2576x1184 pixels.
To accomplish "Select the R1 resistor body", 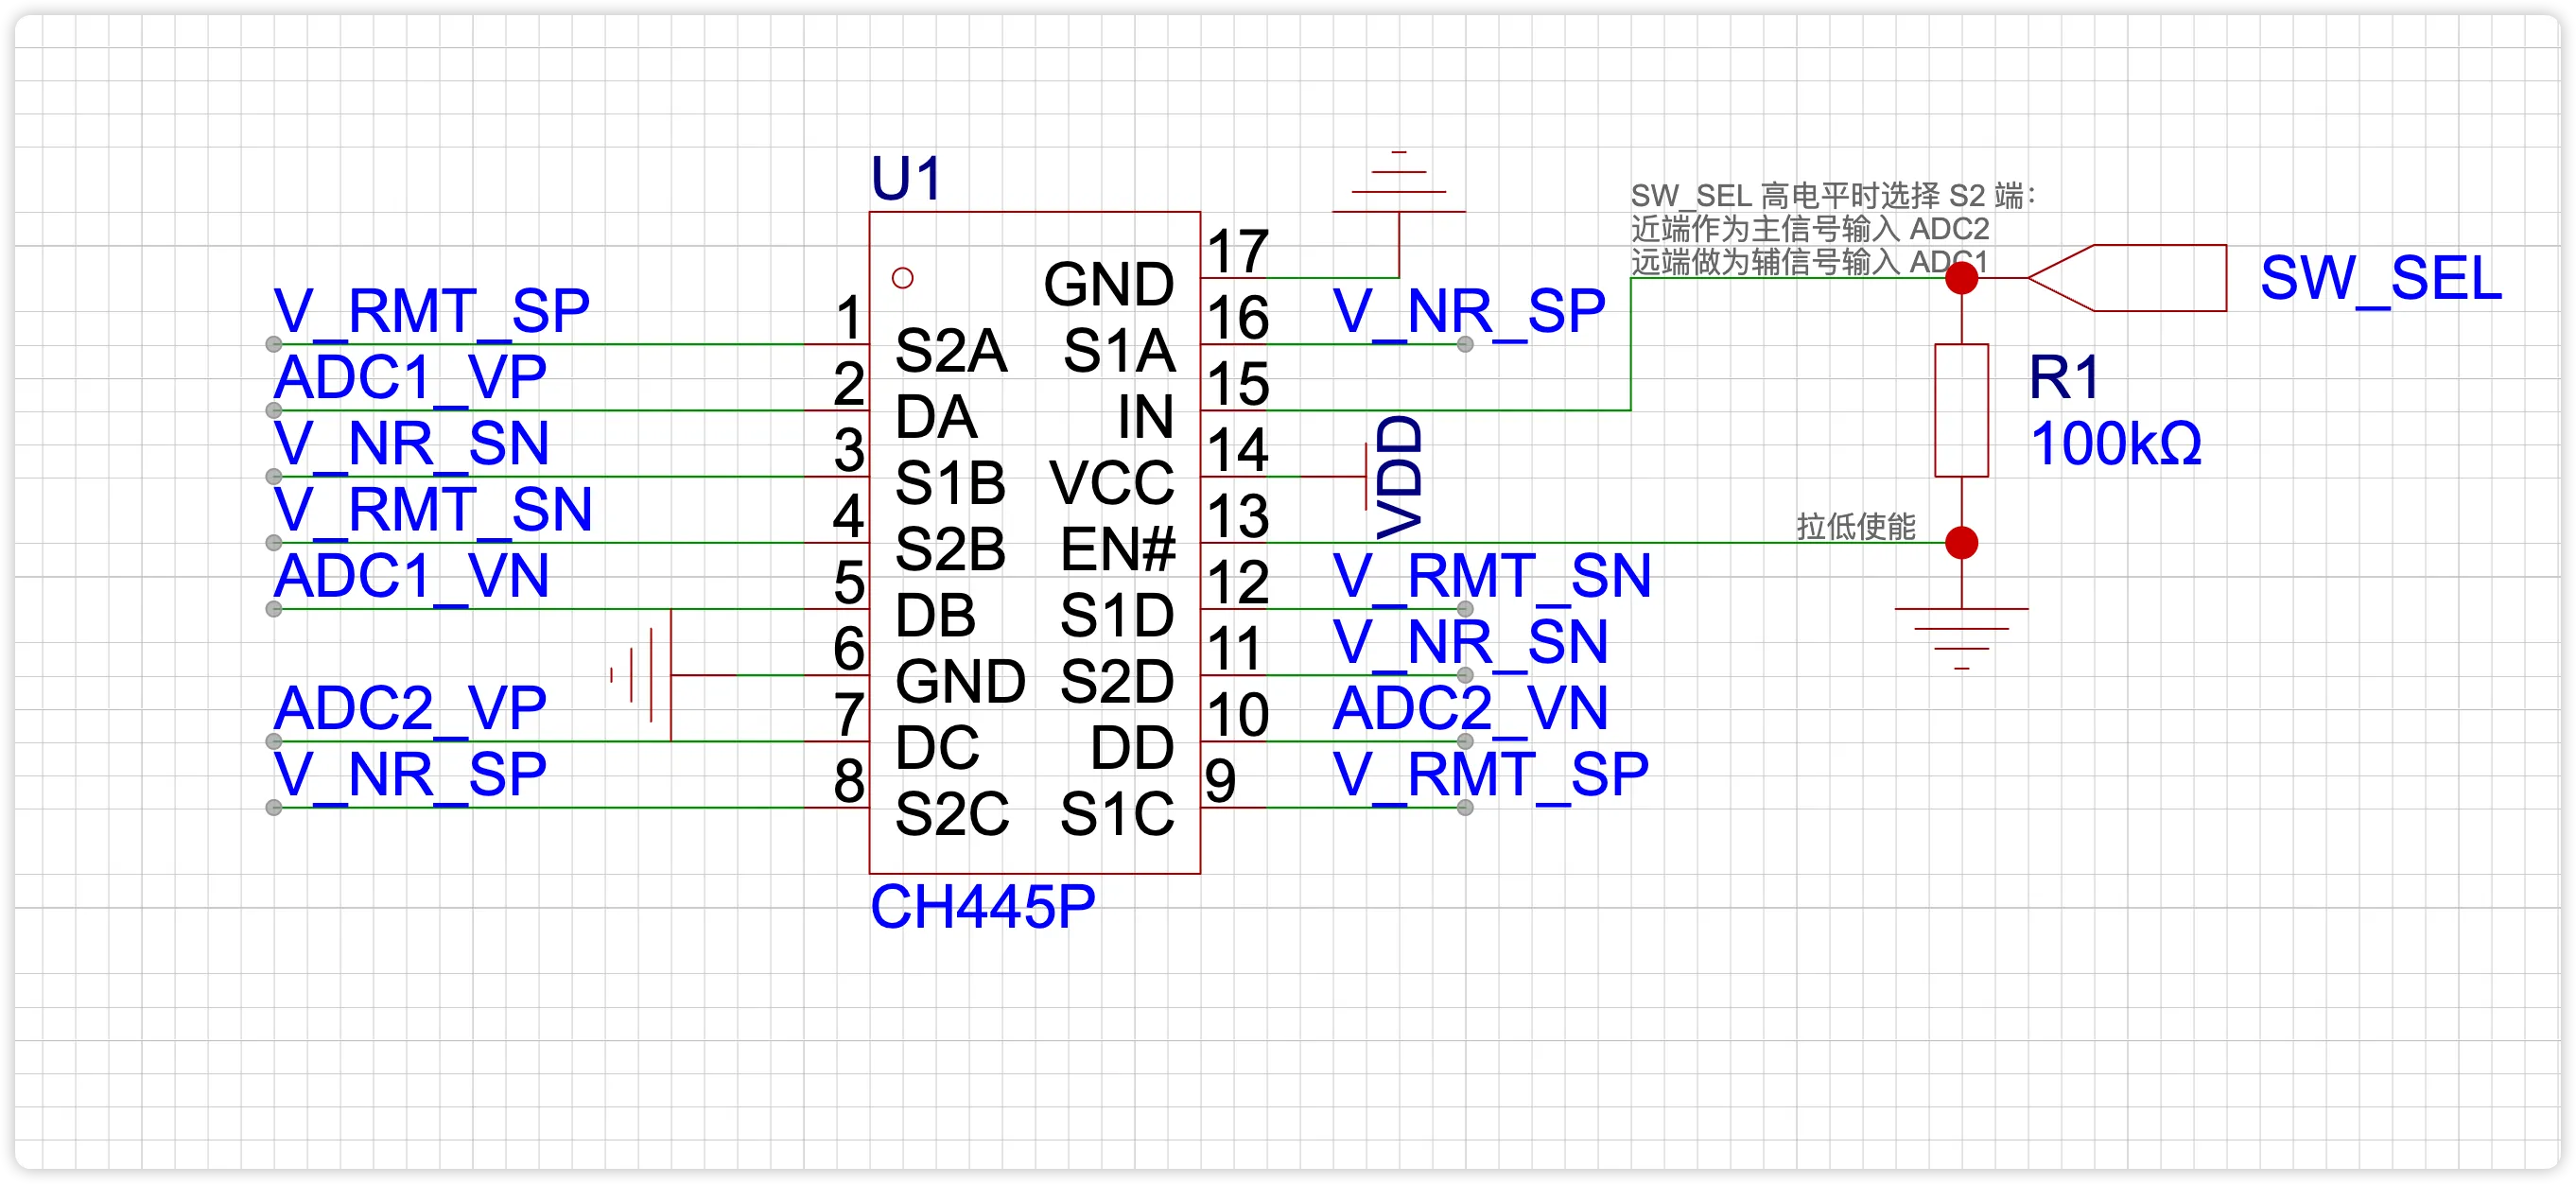I will coord(1961,410).
